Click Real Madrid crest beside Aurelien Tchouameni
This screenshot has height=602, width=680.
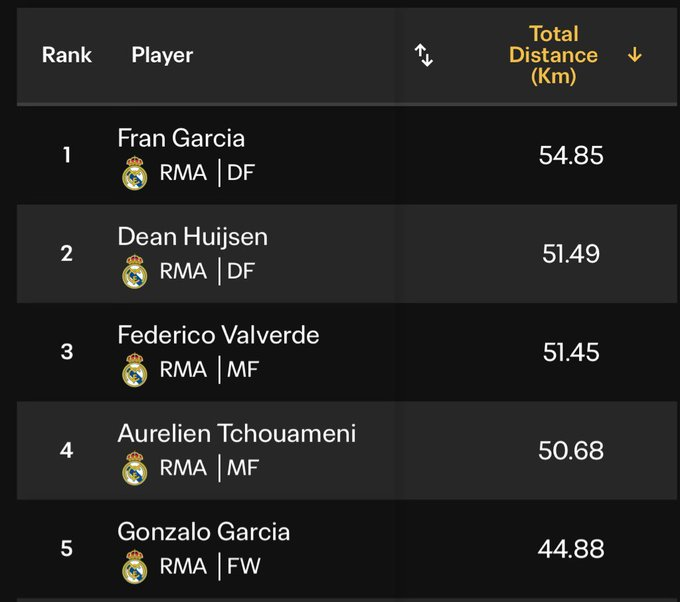[135, 468]
